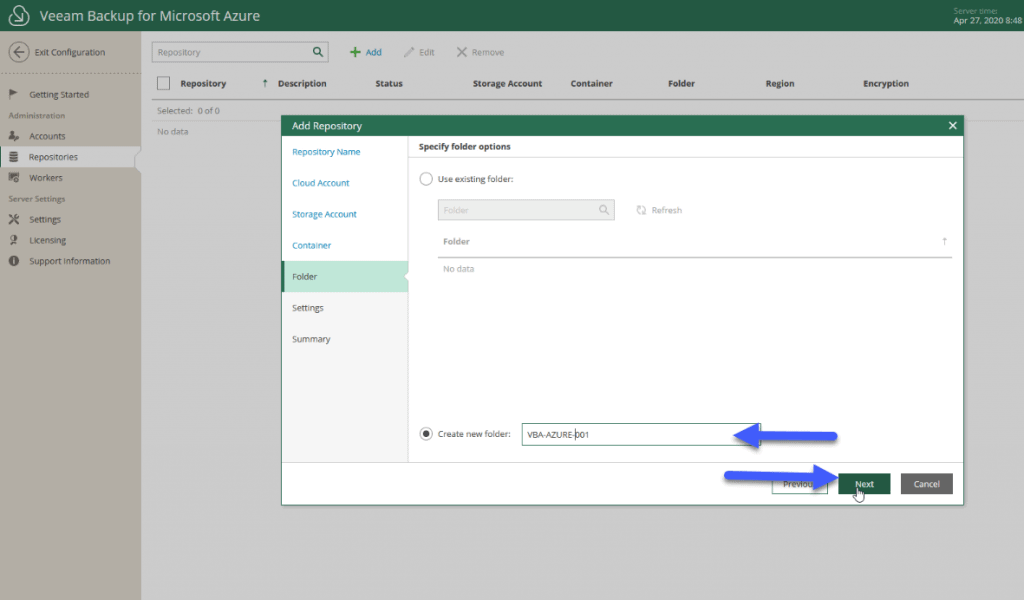Click the sort arrow beside Repository column
Image resolution: width=1024 pixels, height=600 pixels.
tap(264, 83)
